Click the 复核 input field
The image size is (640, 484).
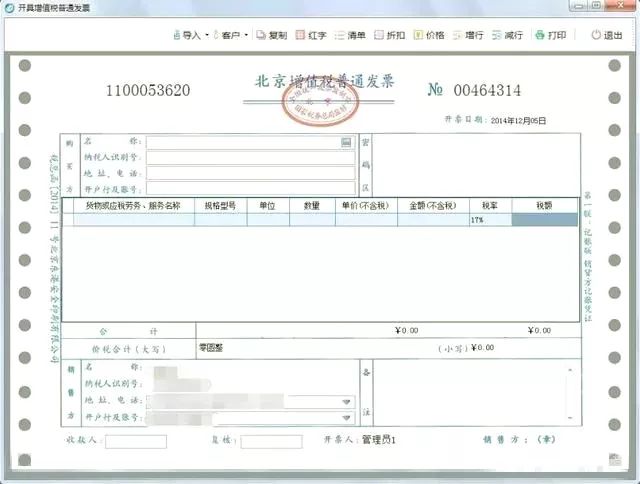[x=271, y=441]
